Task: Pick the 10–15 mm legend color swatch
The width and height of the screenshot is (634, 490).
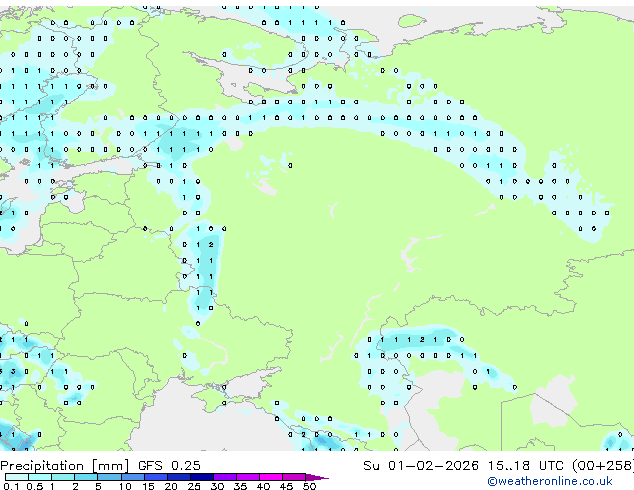Action: (x=132, y=477)
